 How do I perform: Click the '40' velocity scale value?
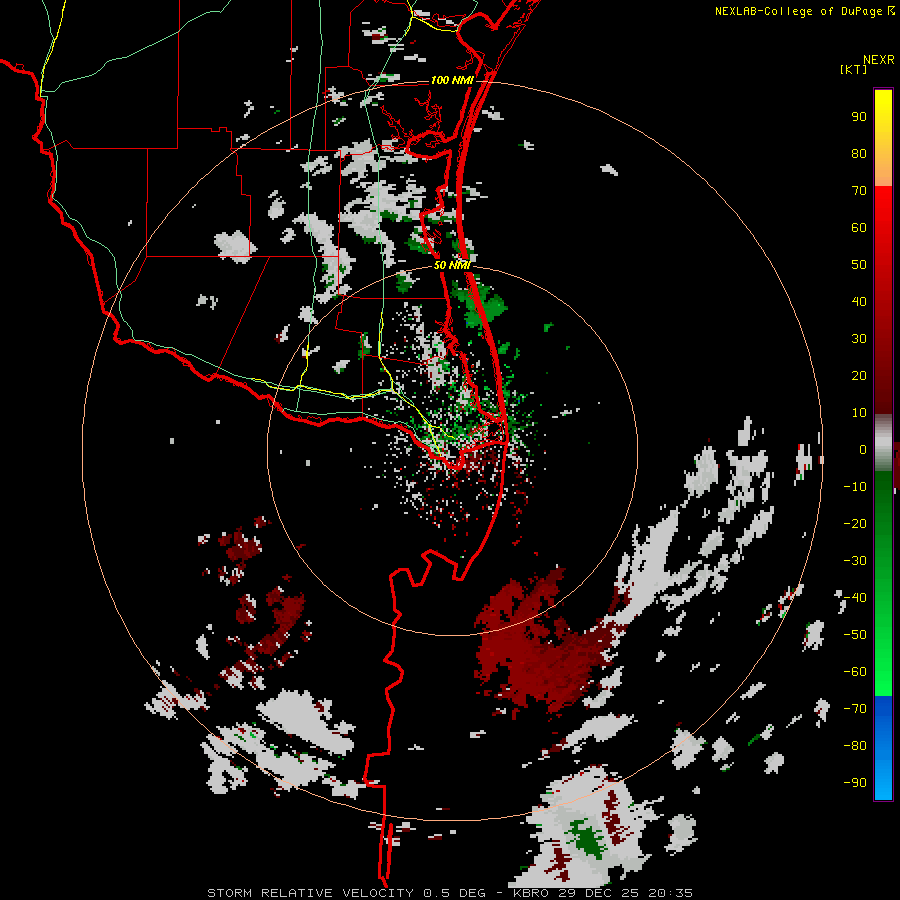(x=859, y=302)
